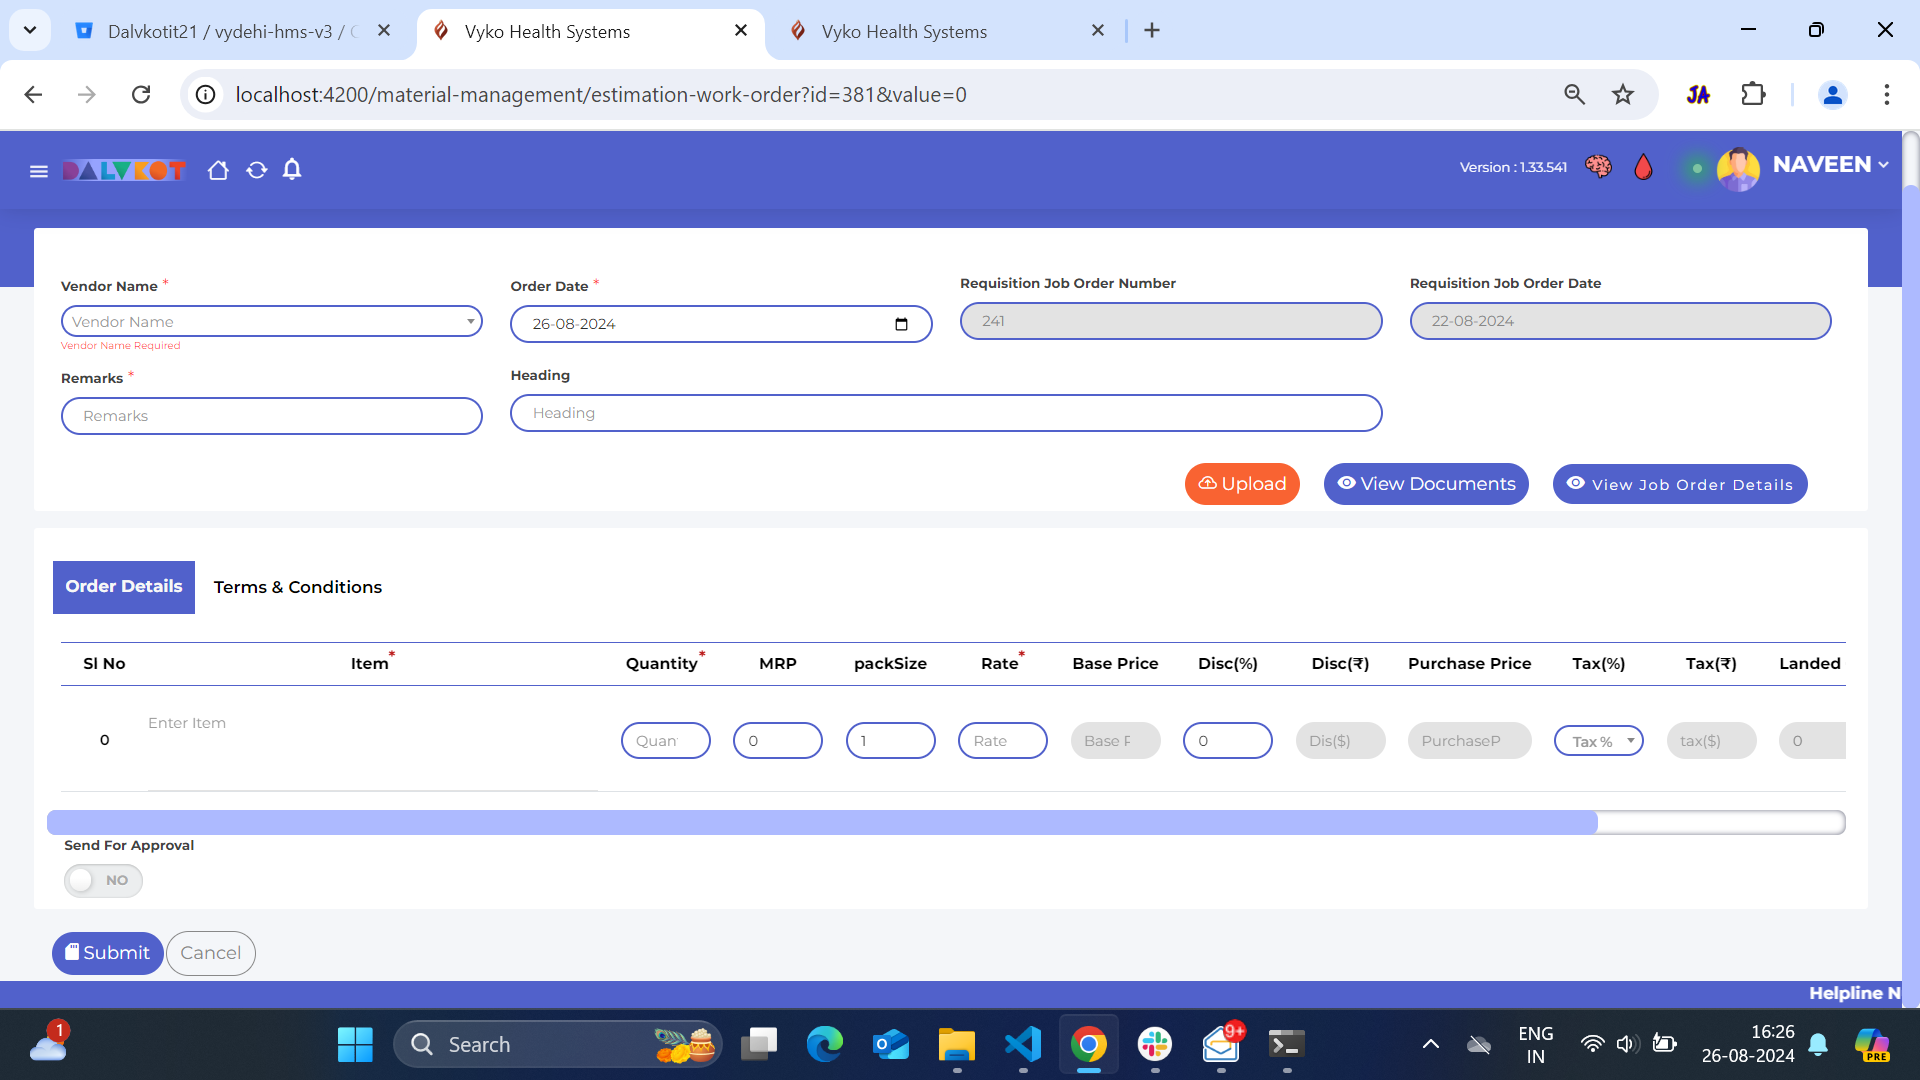Viewport: 1920px width, 1080px height.
Task: Switch to Terms & Conditions tab
Action: point(297,587)
